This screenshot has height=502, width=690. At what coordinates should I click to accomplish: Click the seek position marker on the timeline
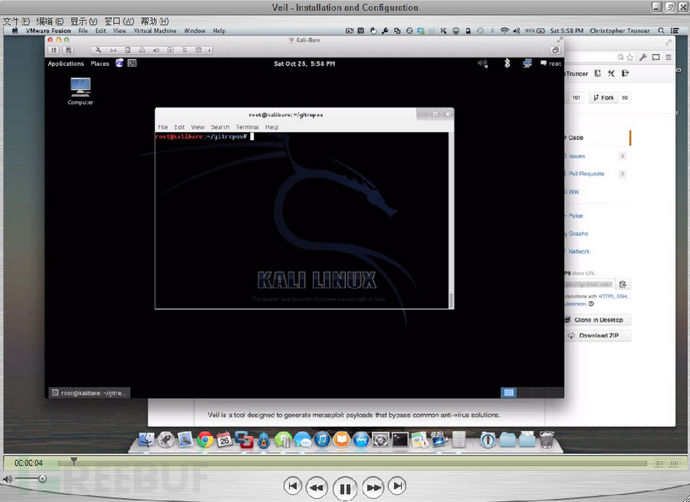pos(74,461)
